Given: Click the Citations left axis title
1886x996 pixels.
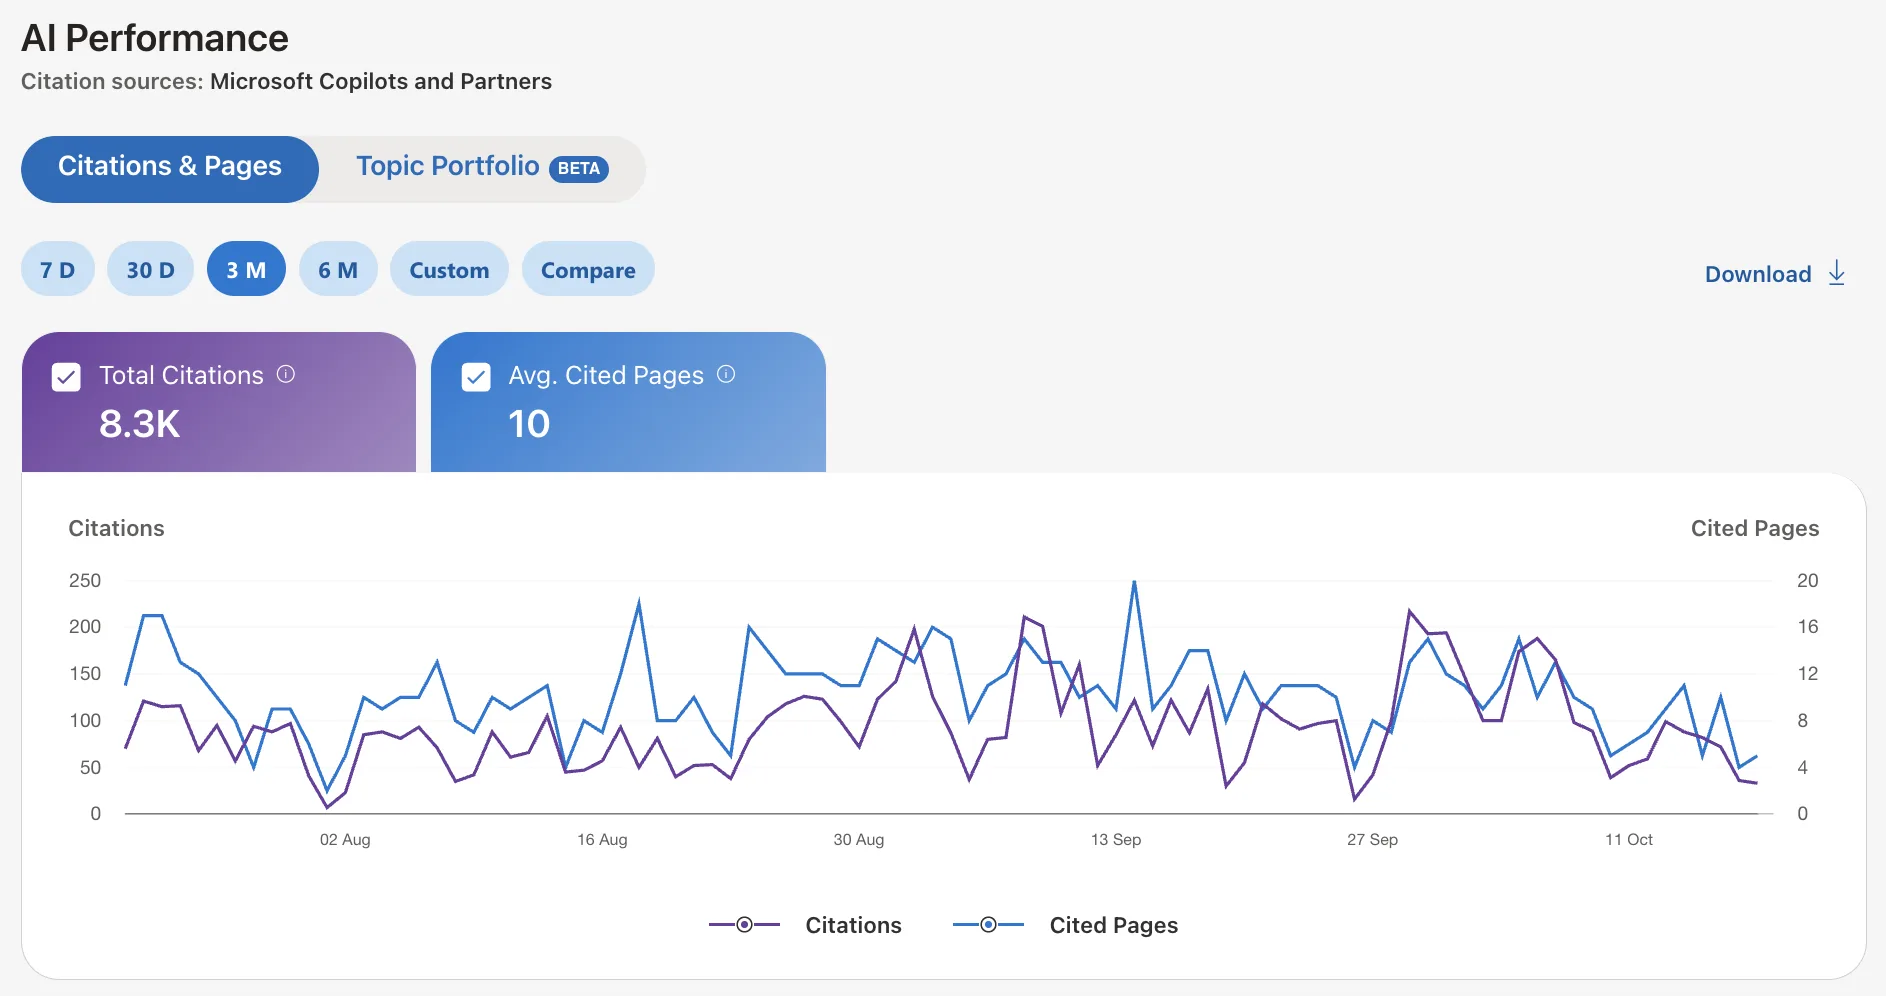Looking at the screenshot, I should (116, 528).
